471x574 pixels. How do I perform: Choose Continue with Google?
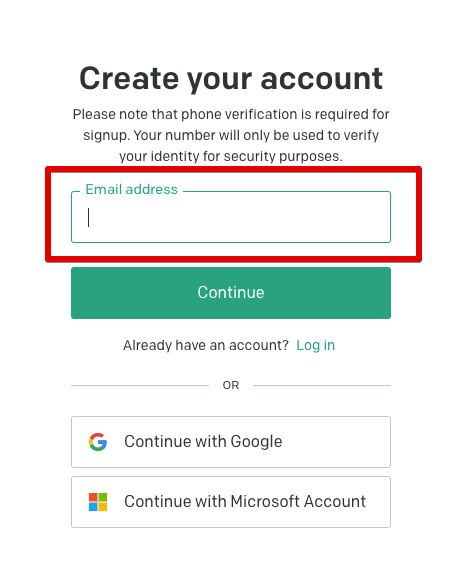(231, 442)
